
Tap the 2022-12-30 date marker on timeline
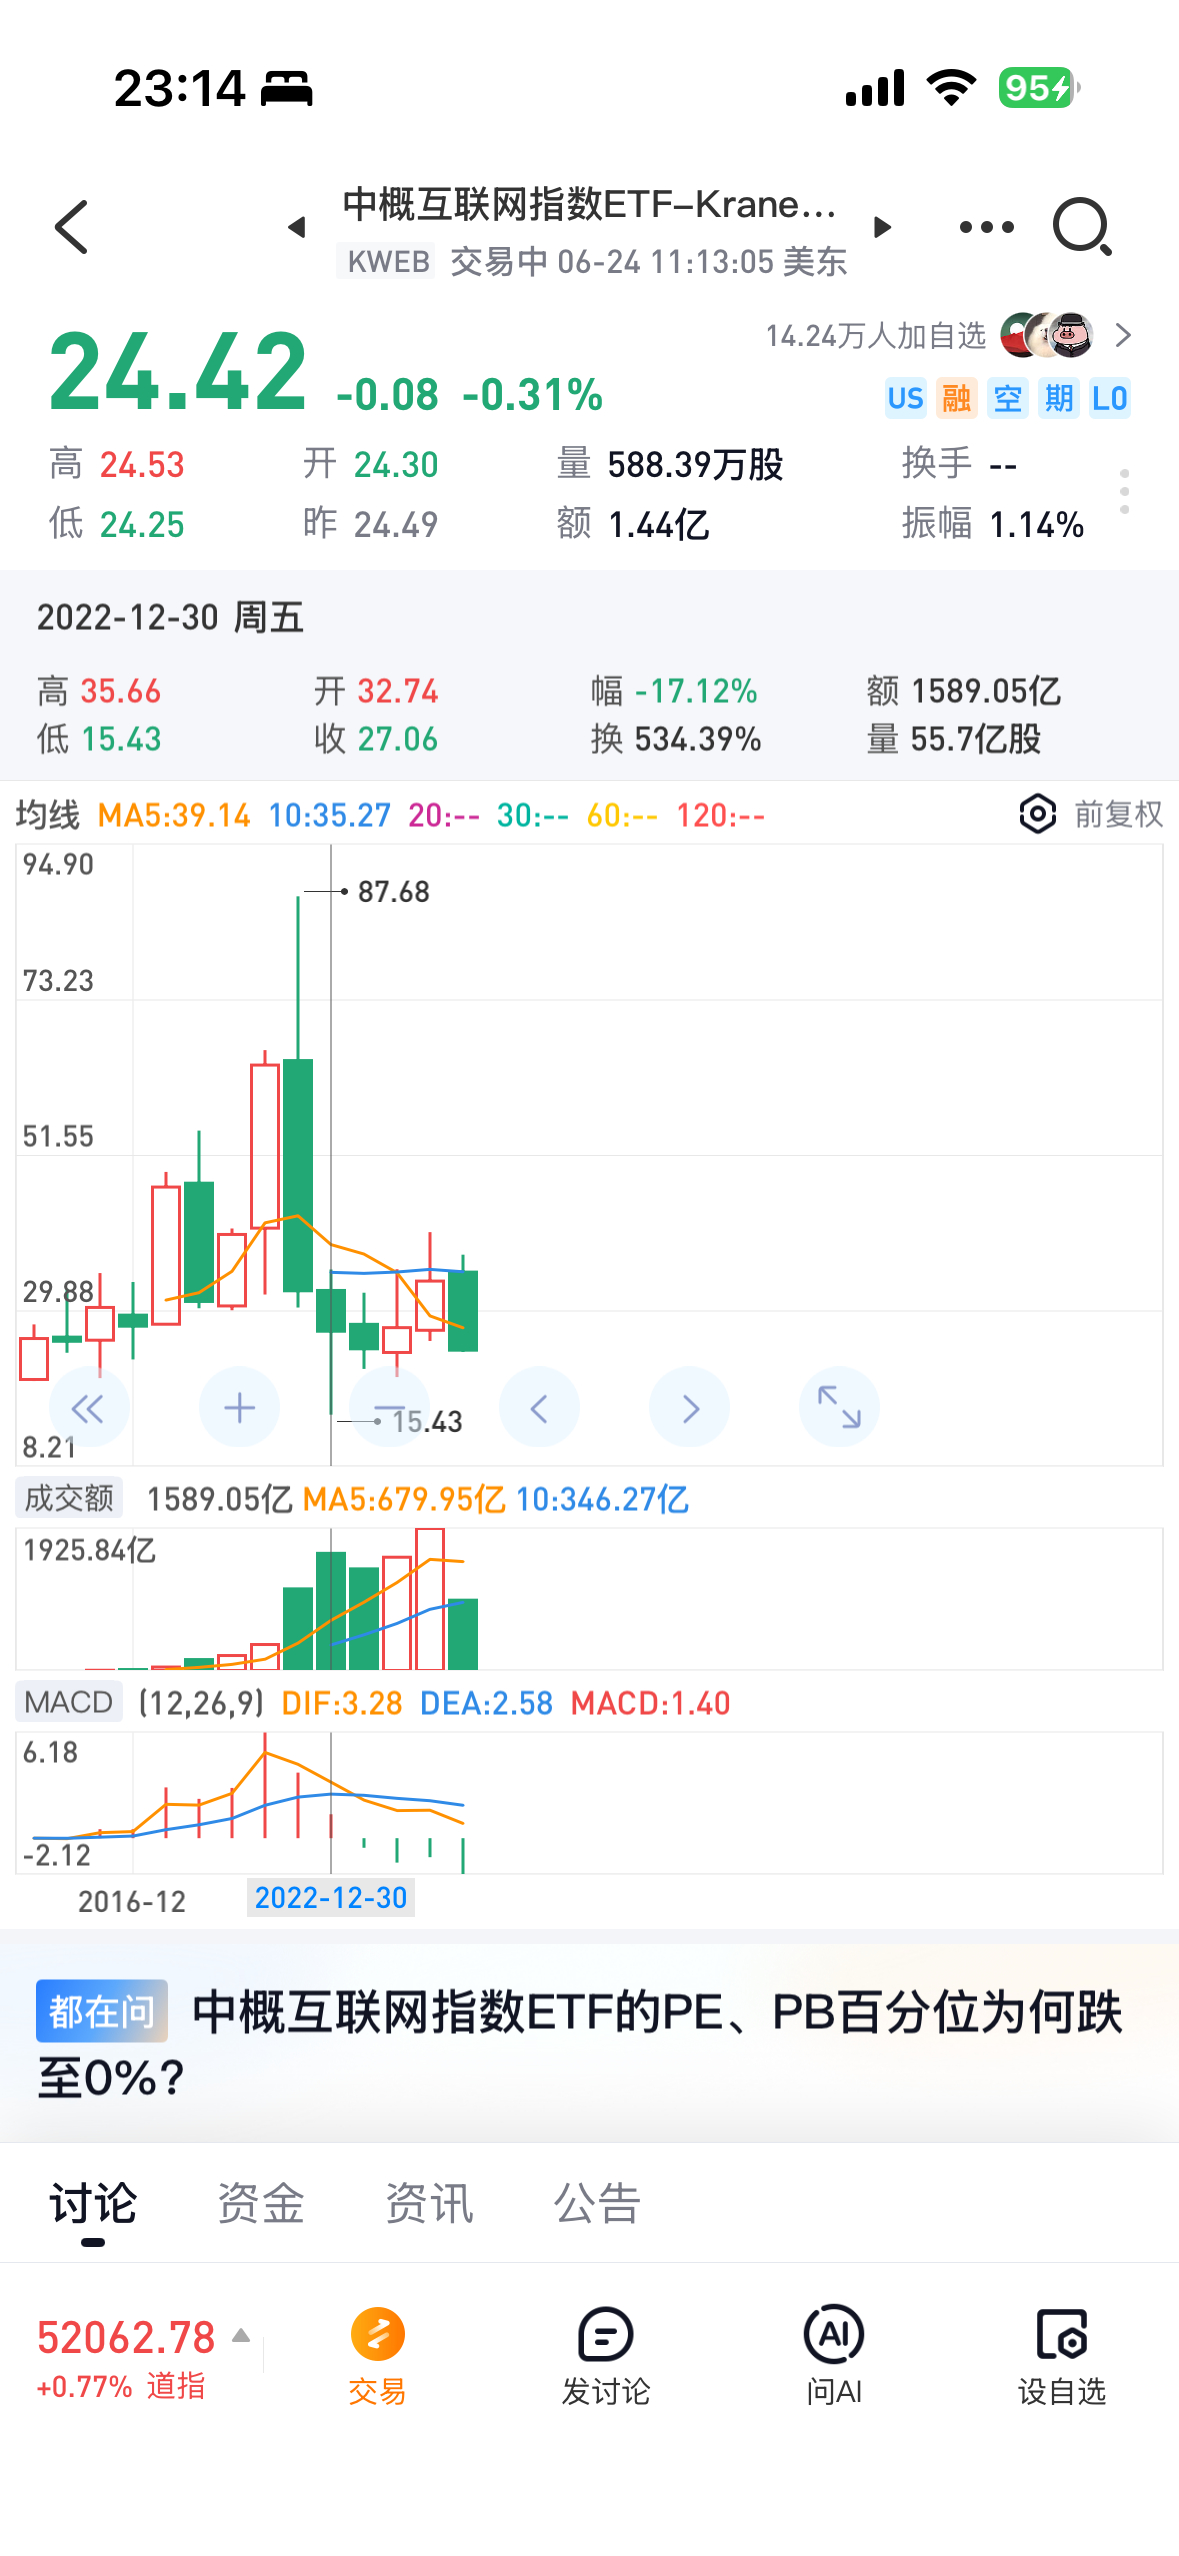(331, 1898)
